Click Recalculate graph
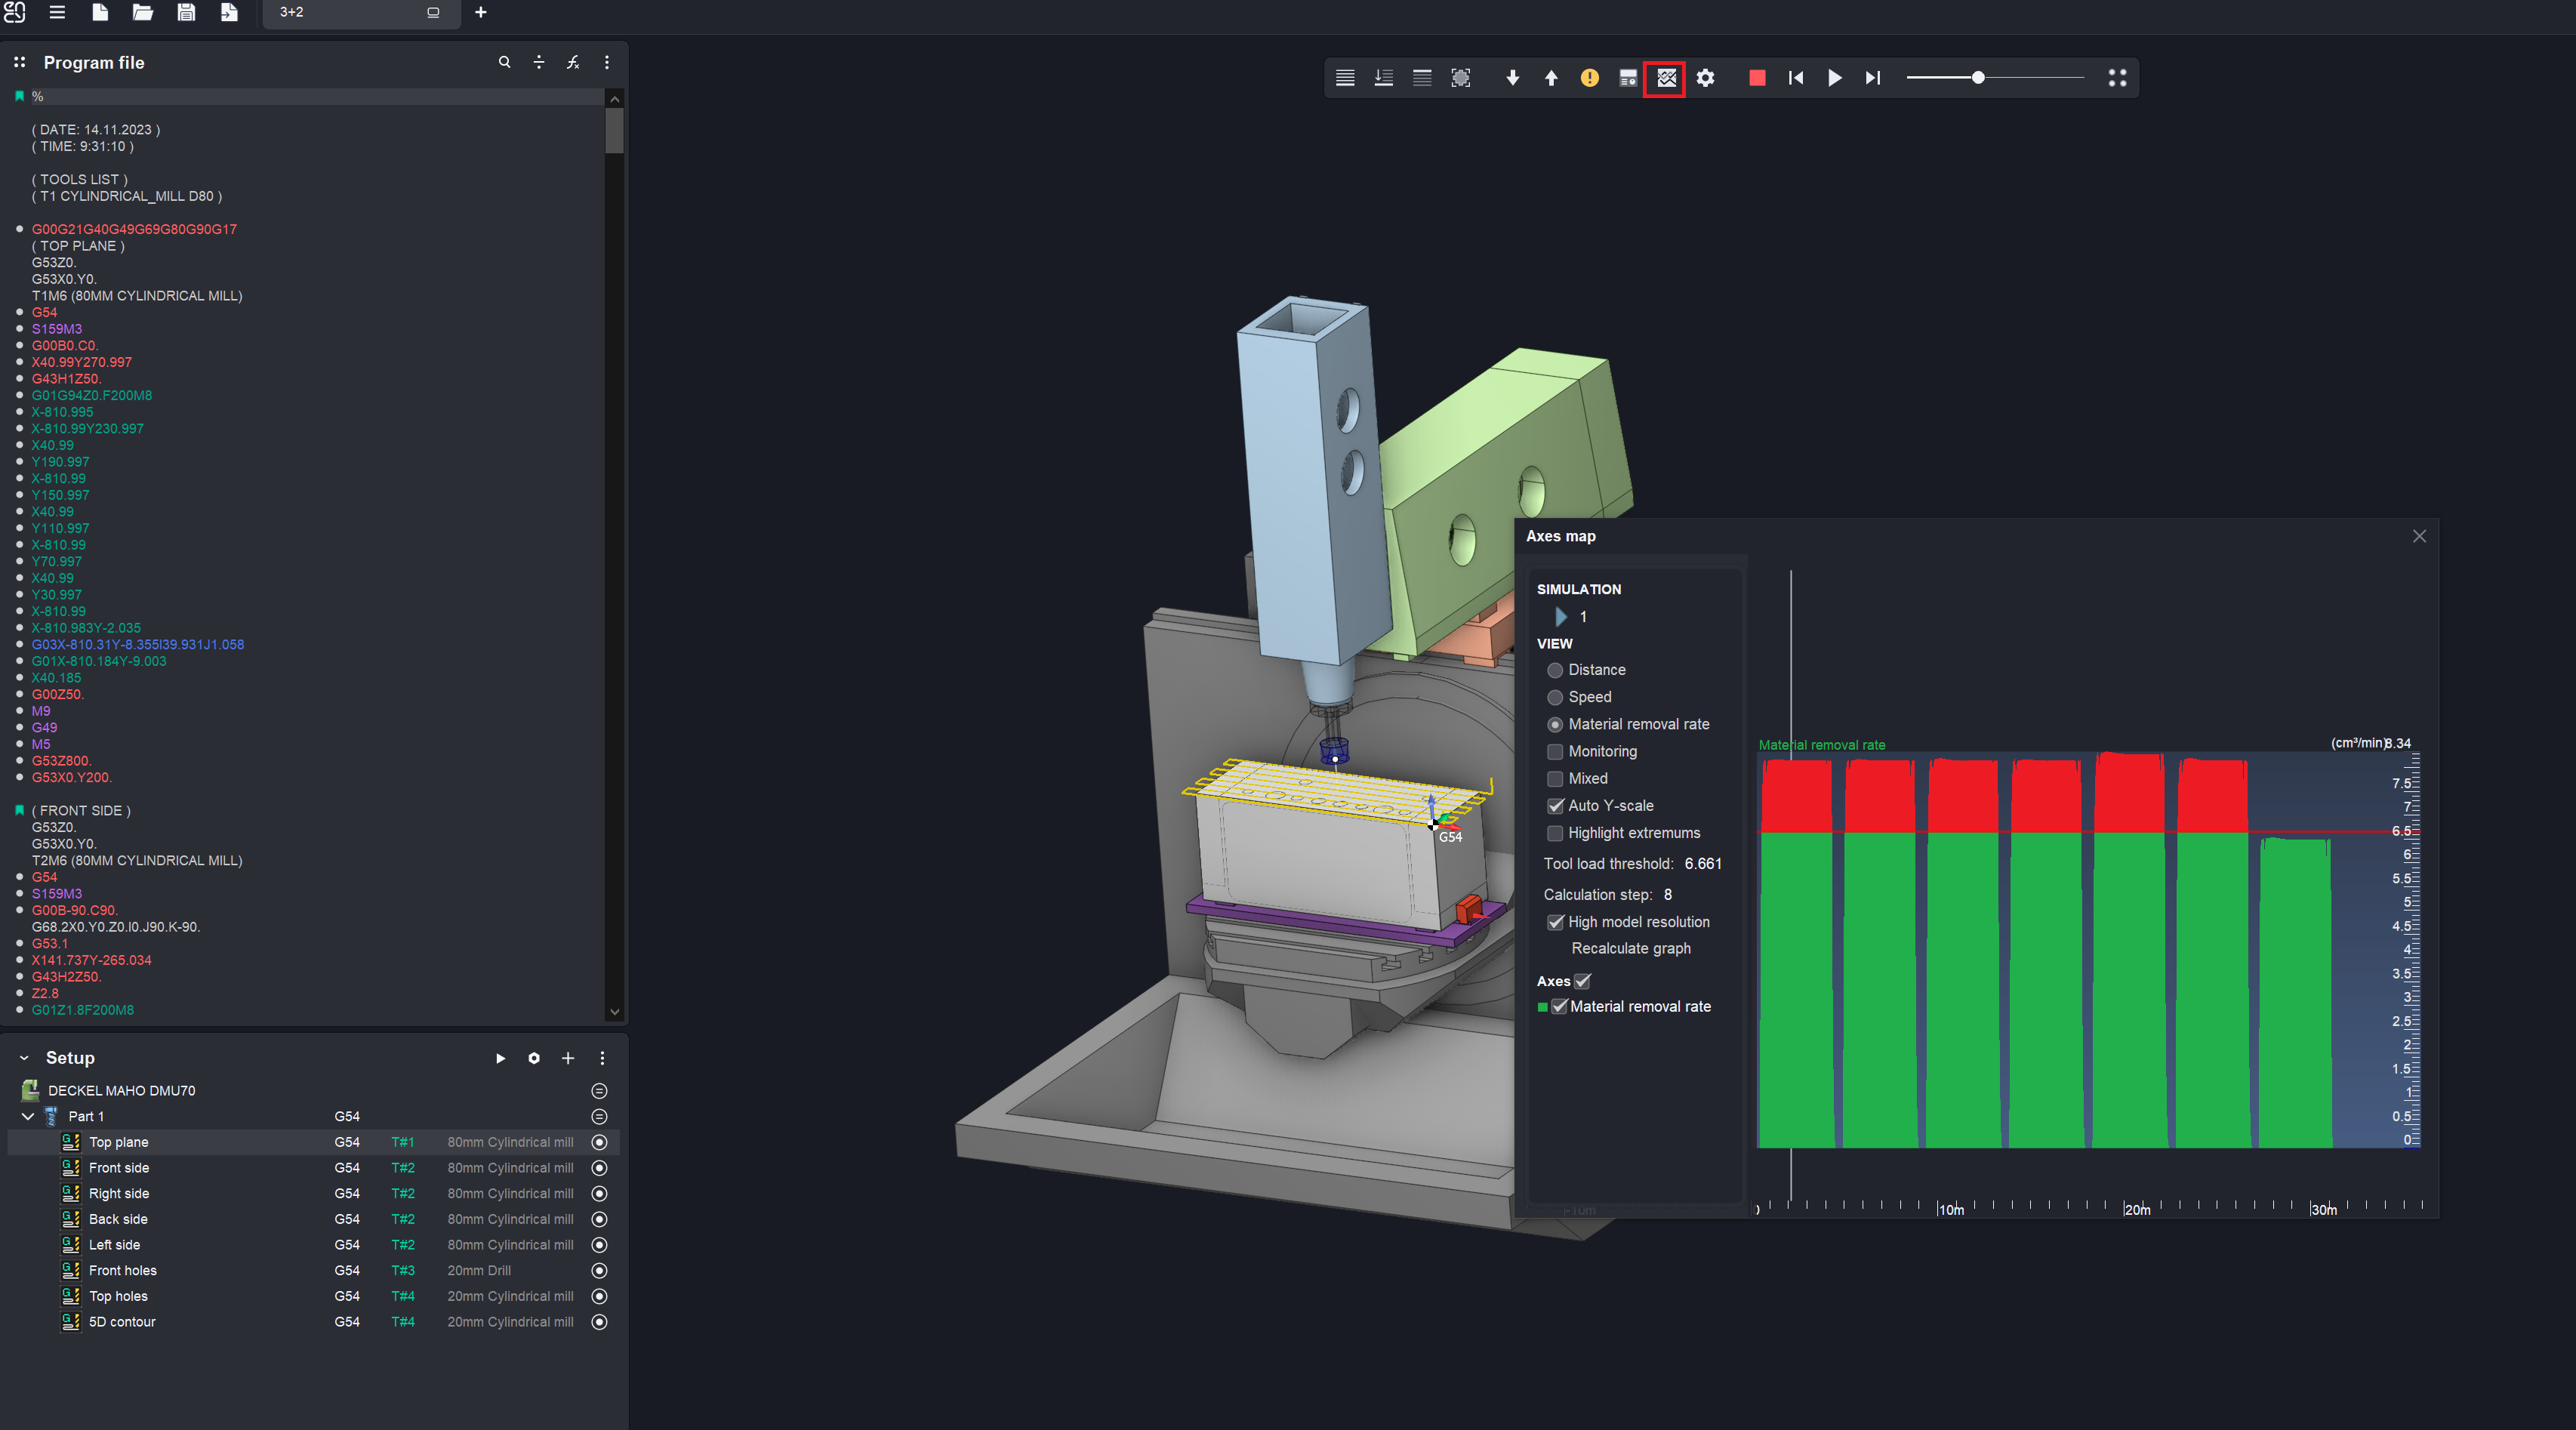The image size is (2576, 1430). [x=1630, y=948]
